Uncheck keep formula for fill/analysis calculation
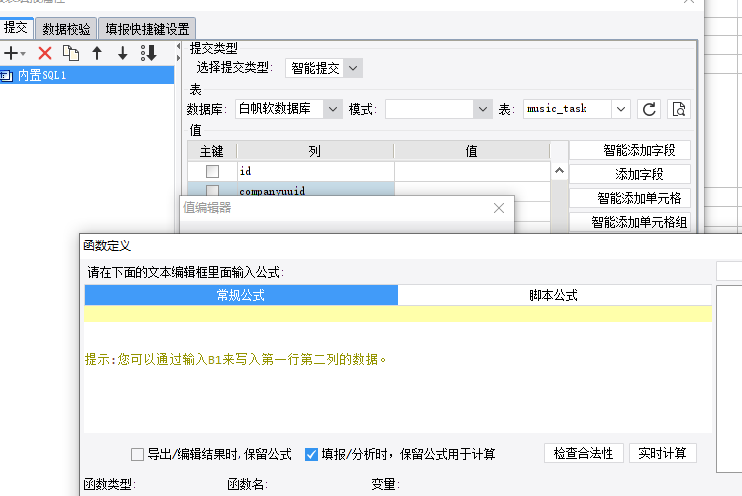This screenshot has width=742, height=496. point(311,454)
